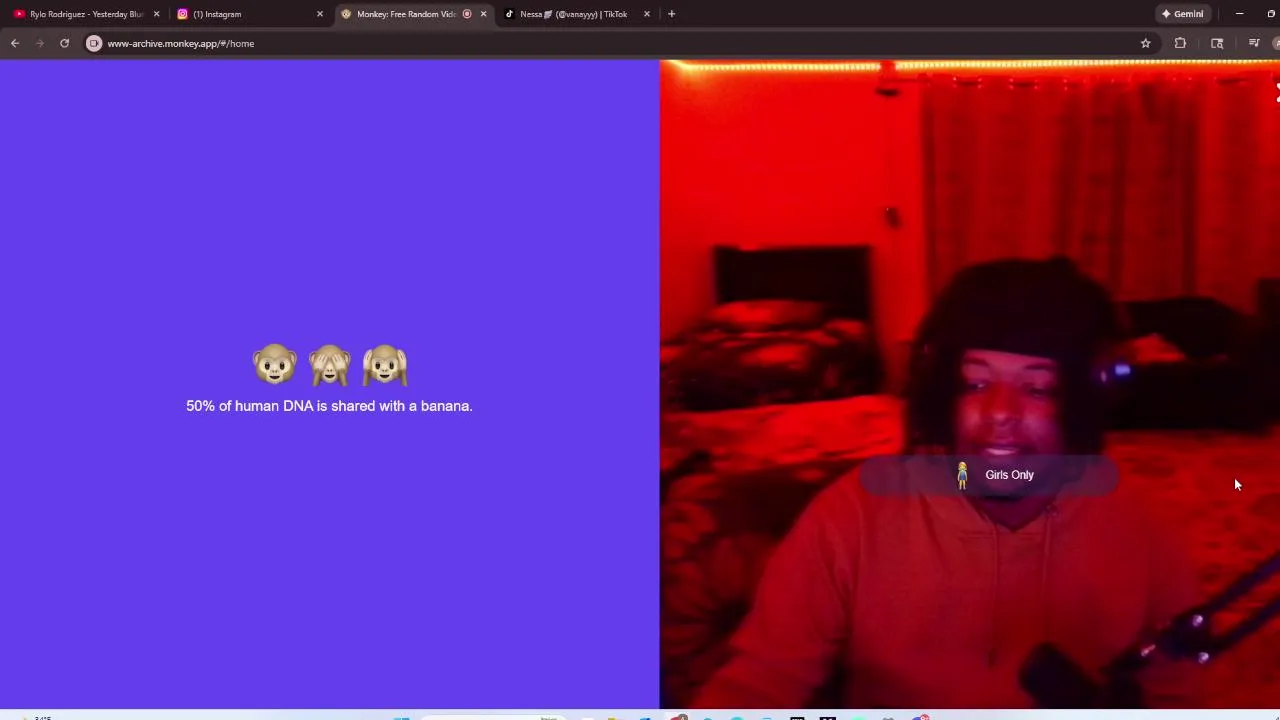Bookmark this page with the star
The height and width of the screenshot is (720, 1280).
point(1145,43)
